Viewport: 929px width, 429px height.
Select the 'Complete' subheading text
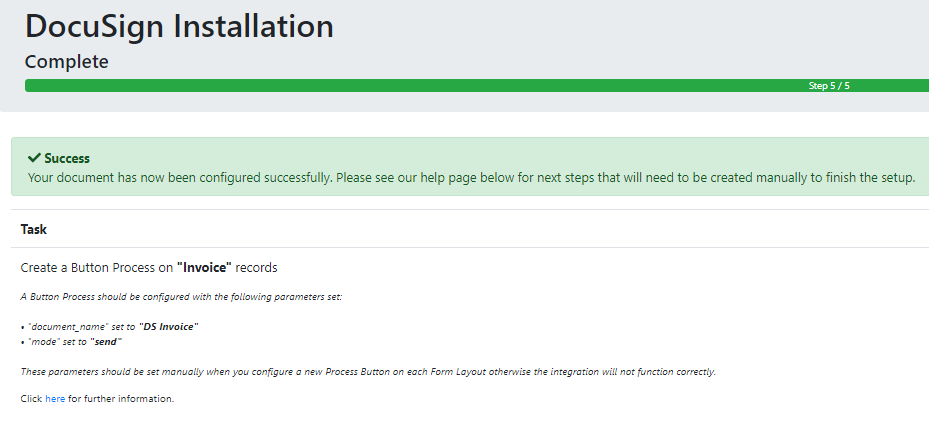pos(66,62)
